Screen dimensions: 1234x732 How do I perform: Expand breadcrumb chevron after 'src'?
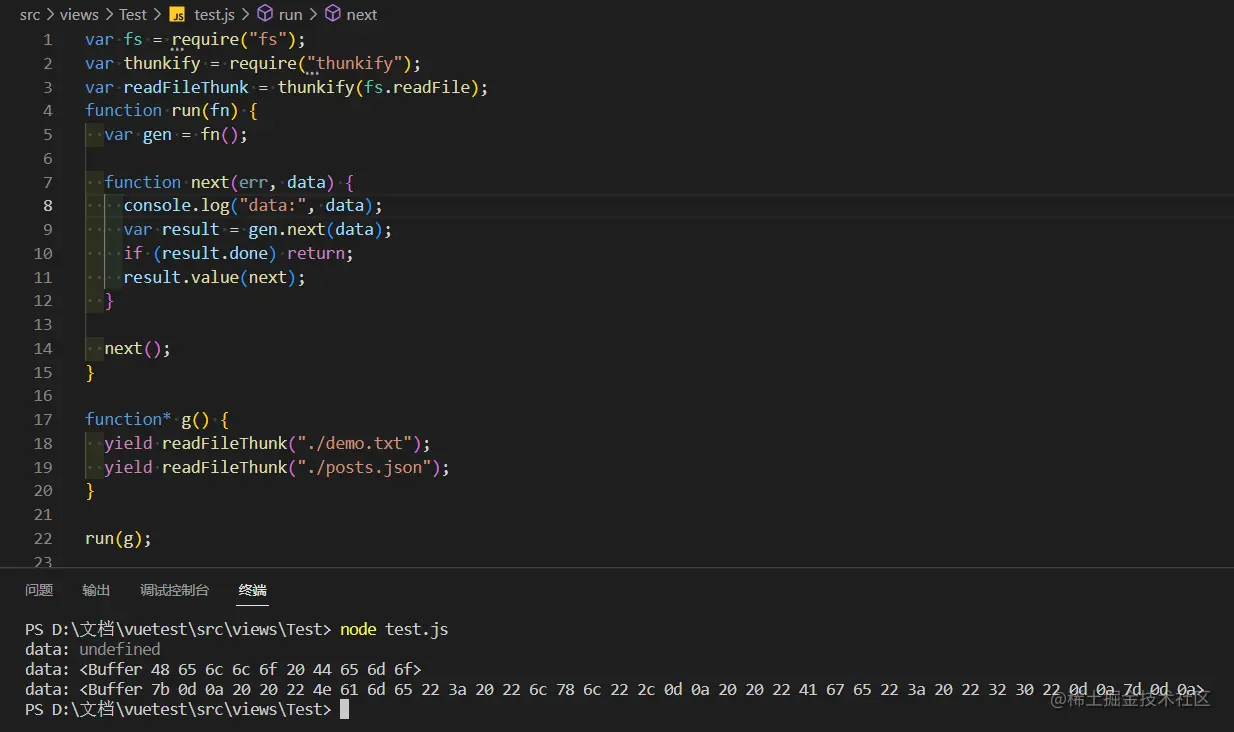tap(50, 15)
